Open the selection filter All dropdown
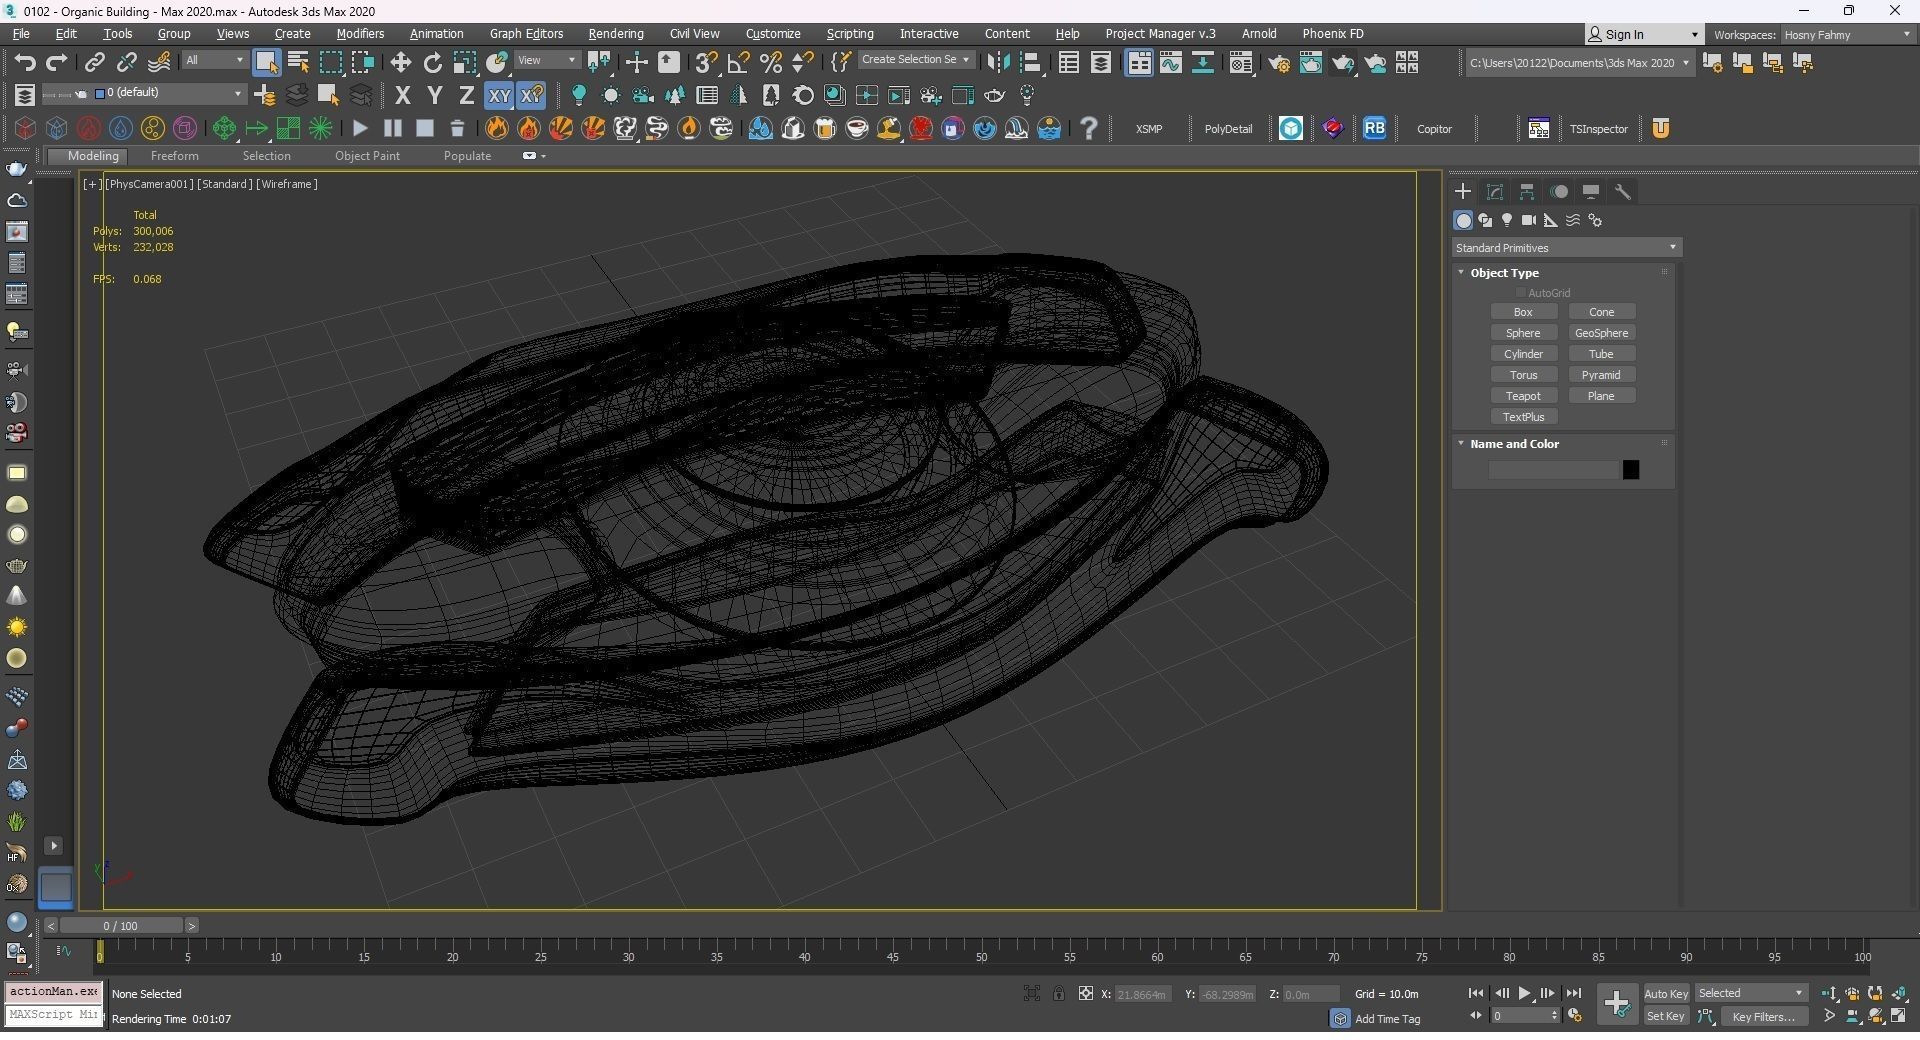The width and height of the screenshot is (1920, 1040). pyautogui.click(x=214, y=60)
